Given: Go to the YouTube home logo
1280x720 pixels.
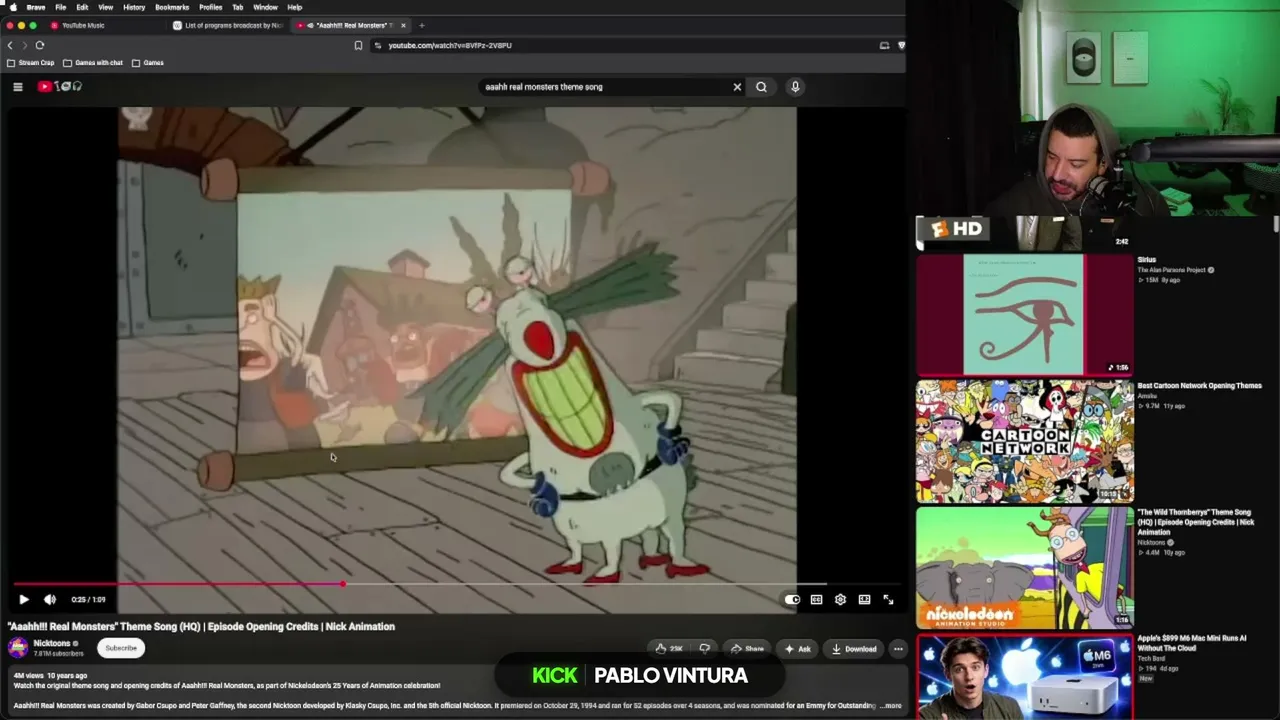Looking at the screenshot, I should tap(60, 87).
